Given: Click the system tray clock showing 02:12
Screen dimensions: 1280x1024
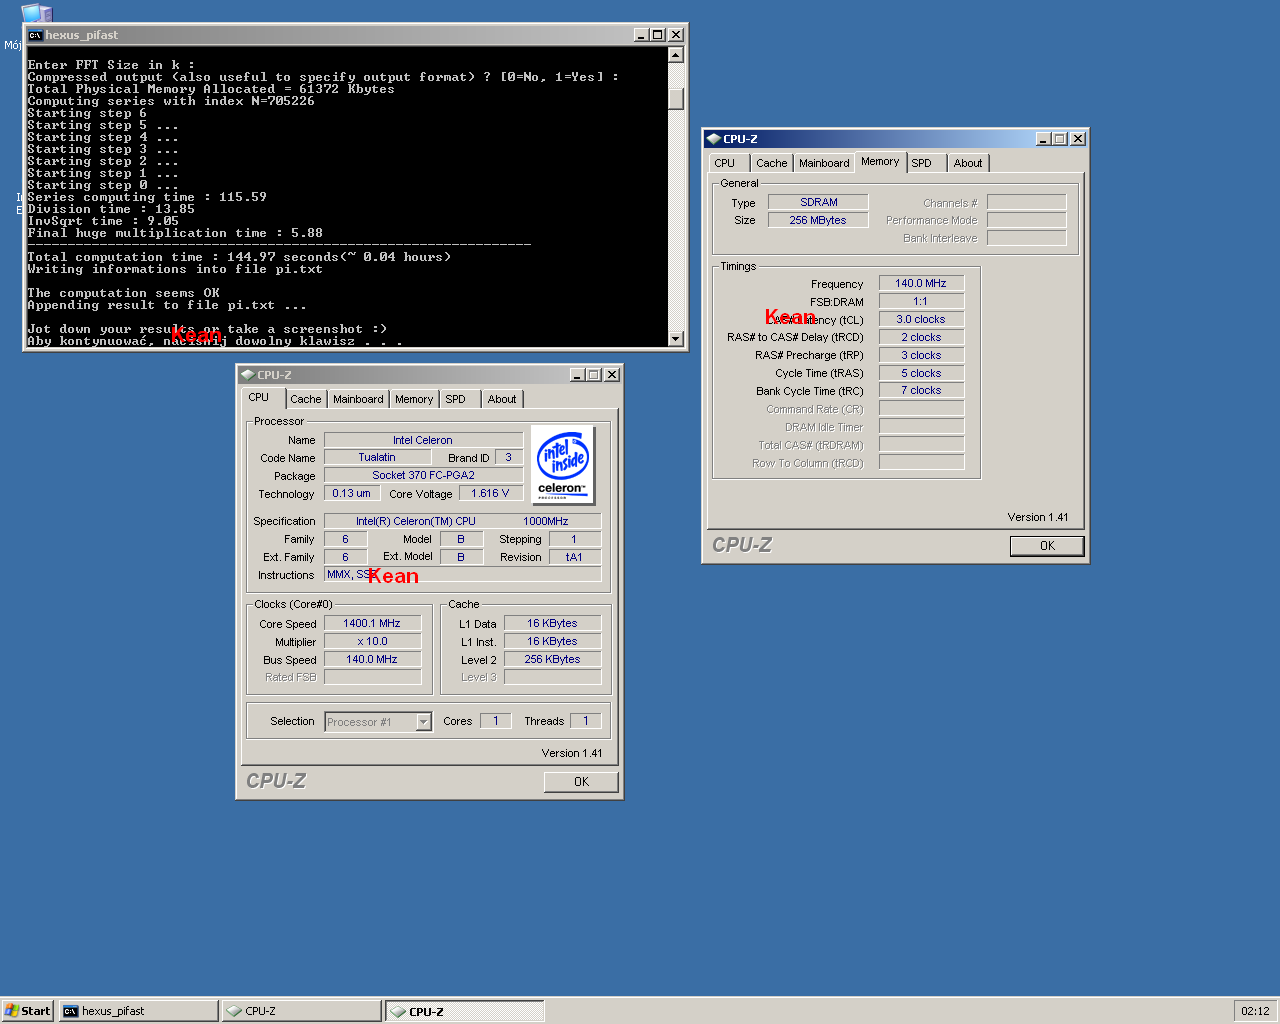Looking at the screenshot, I should tap(1255, 1011).
